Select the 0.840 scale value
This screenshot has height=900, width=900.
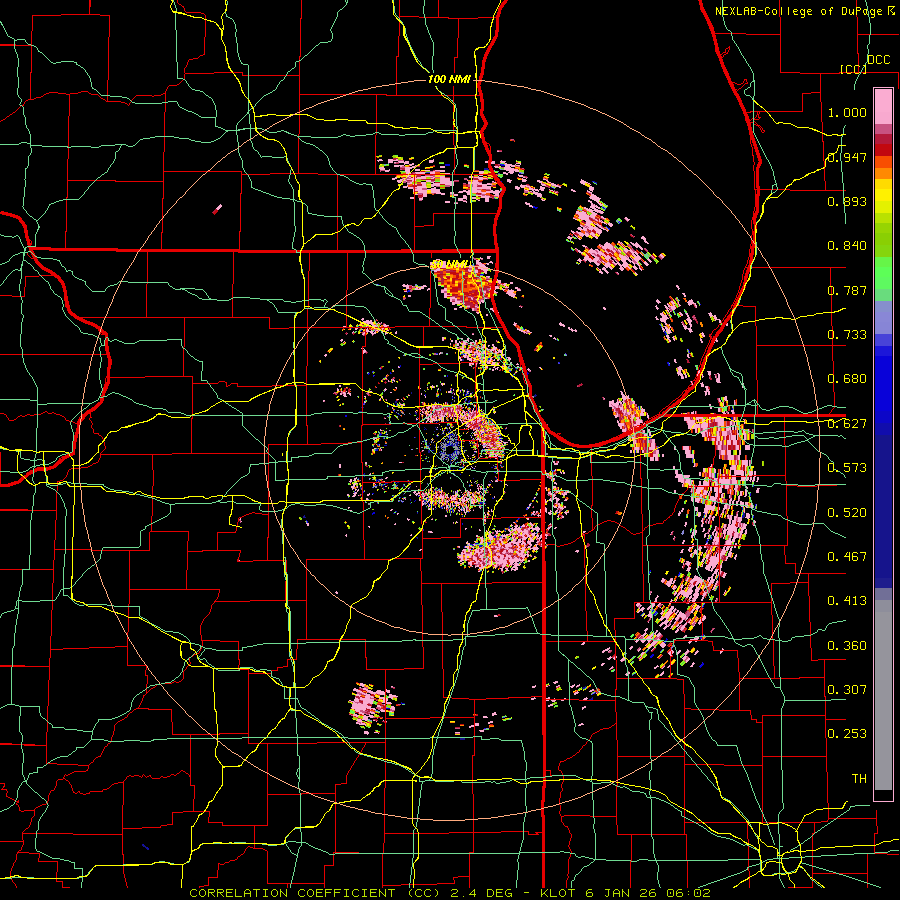point(847,246)
